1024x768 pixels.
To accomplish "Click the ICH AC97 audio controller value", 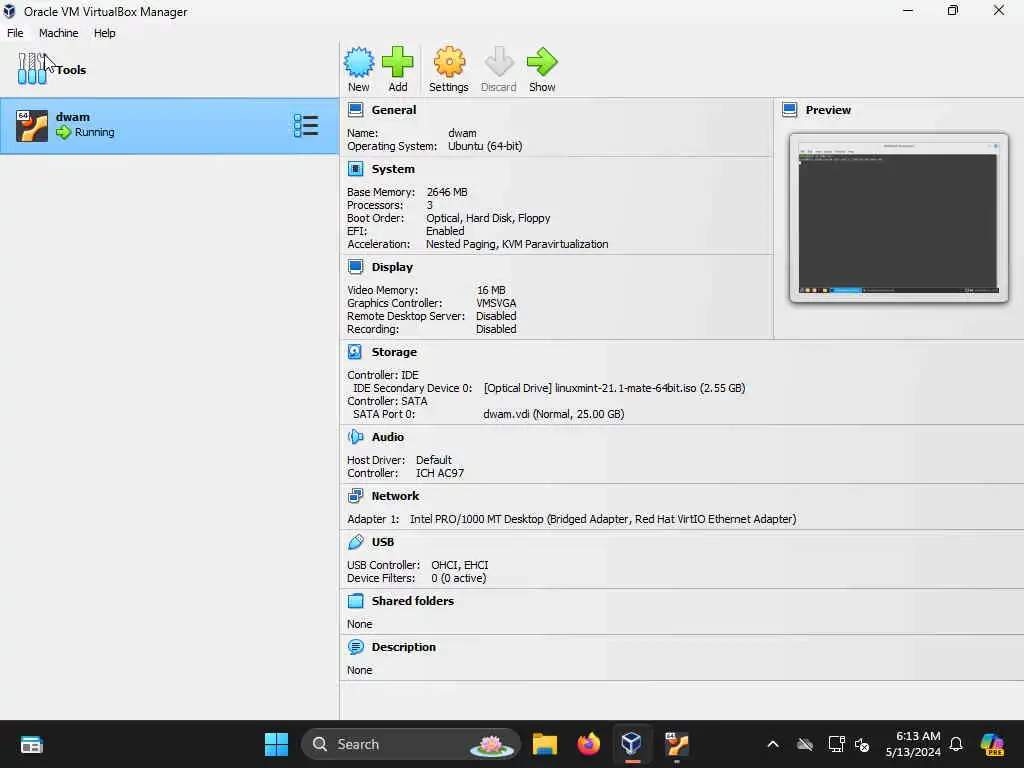I will coord(440,473).
